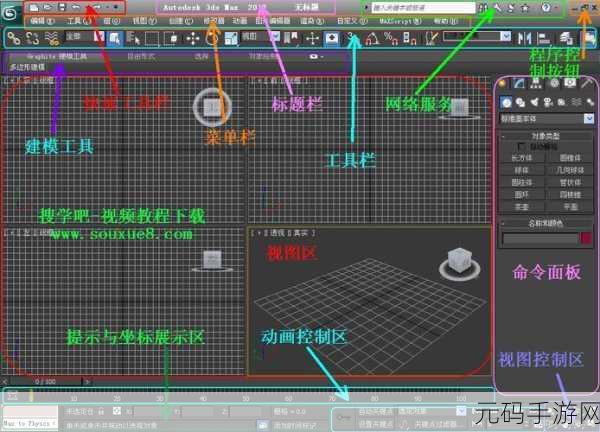Click the Select and Link tool
The height and width of the screenshot is (432, 600).
(14, 38)
